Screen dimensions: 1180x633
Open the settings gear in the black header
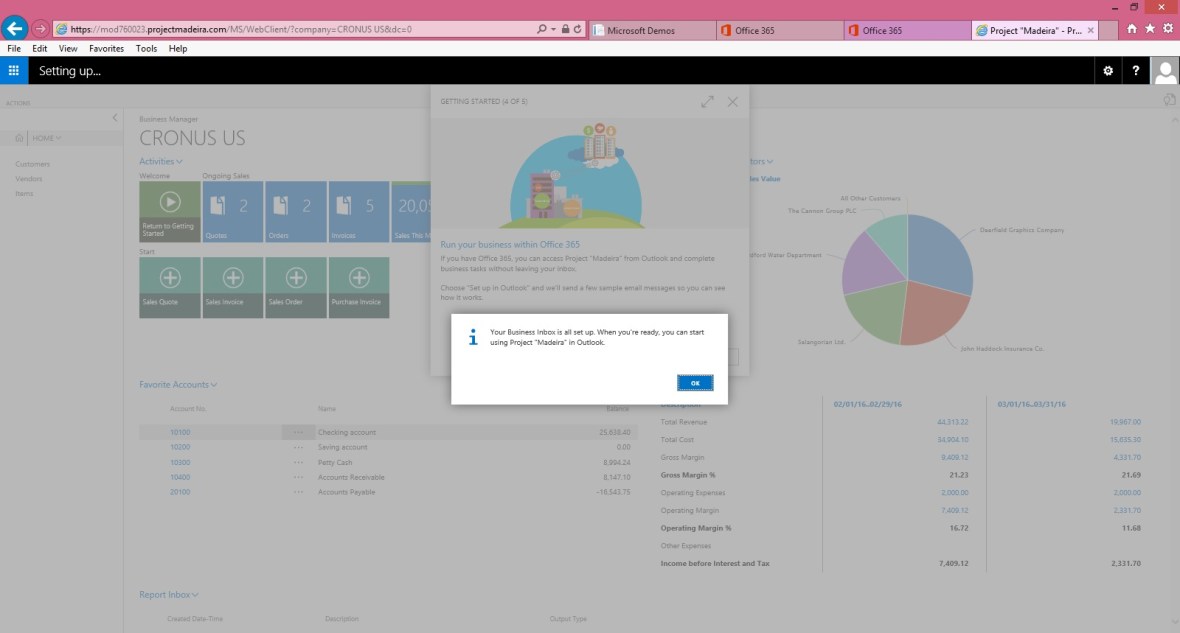coord(1107,71)
